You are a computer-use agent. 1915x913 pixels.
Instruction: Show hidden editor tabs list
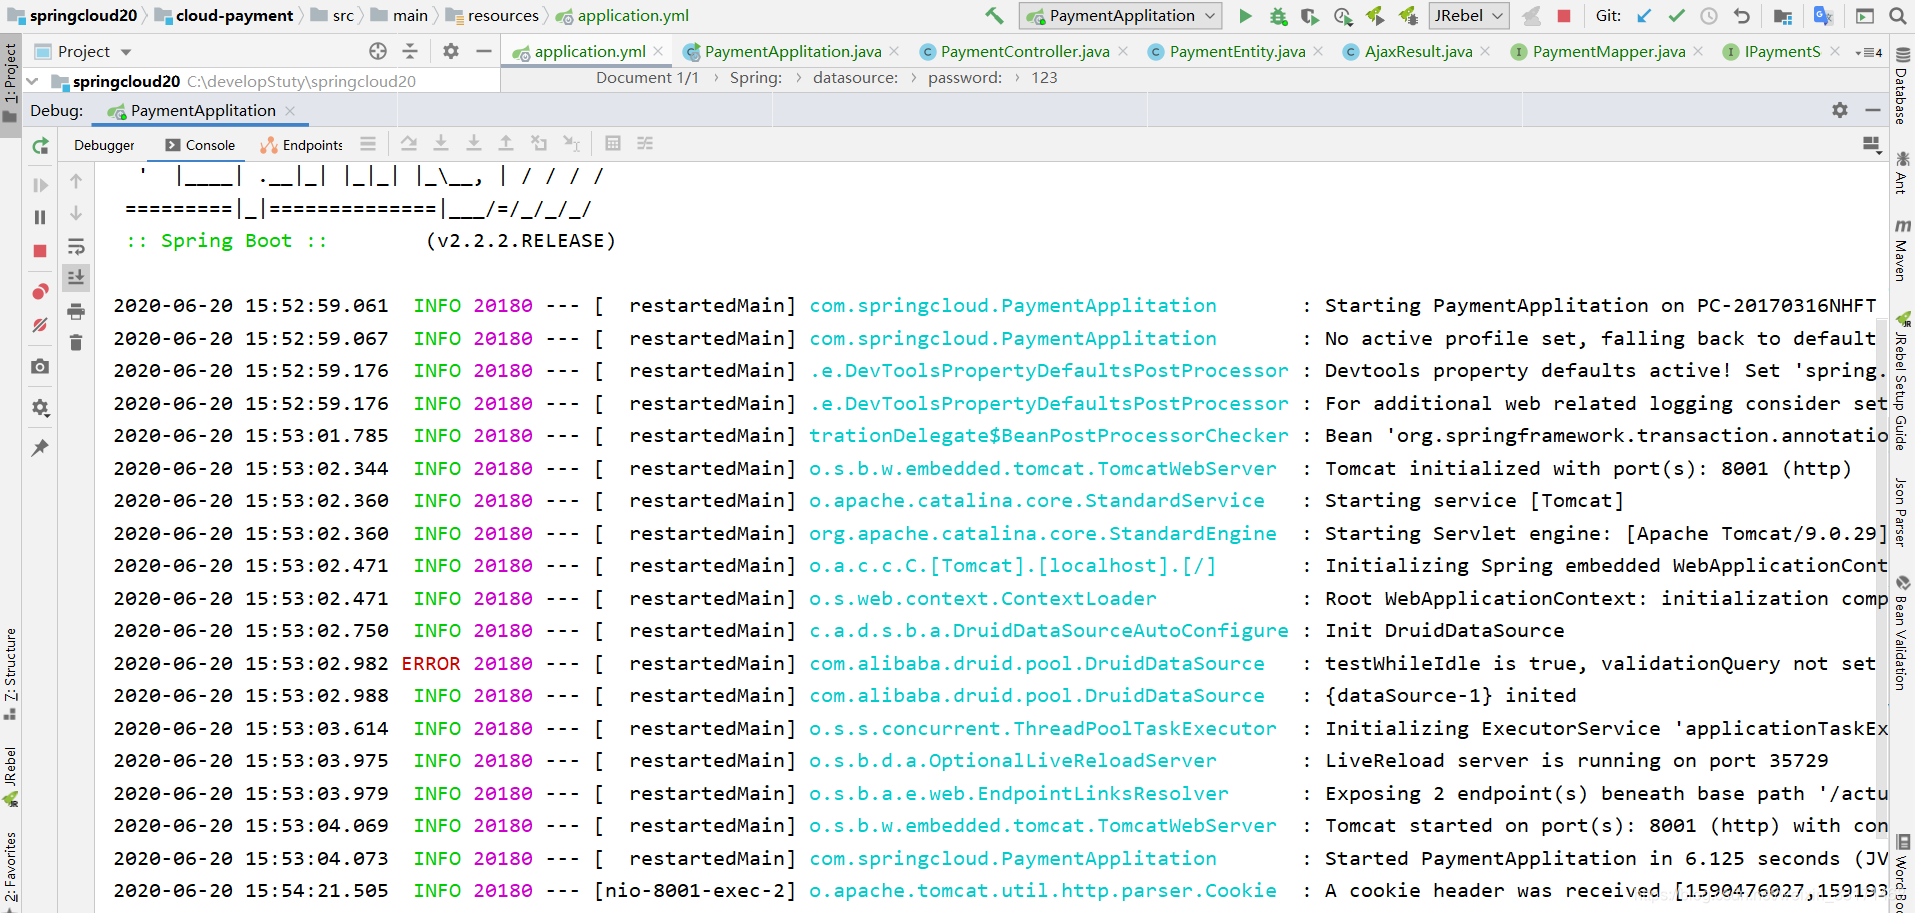pos(1868,52)
